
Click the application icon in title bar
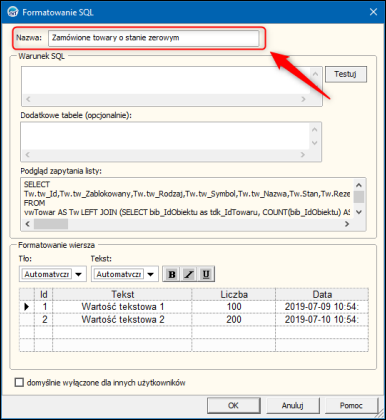(x=13, y=12)
